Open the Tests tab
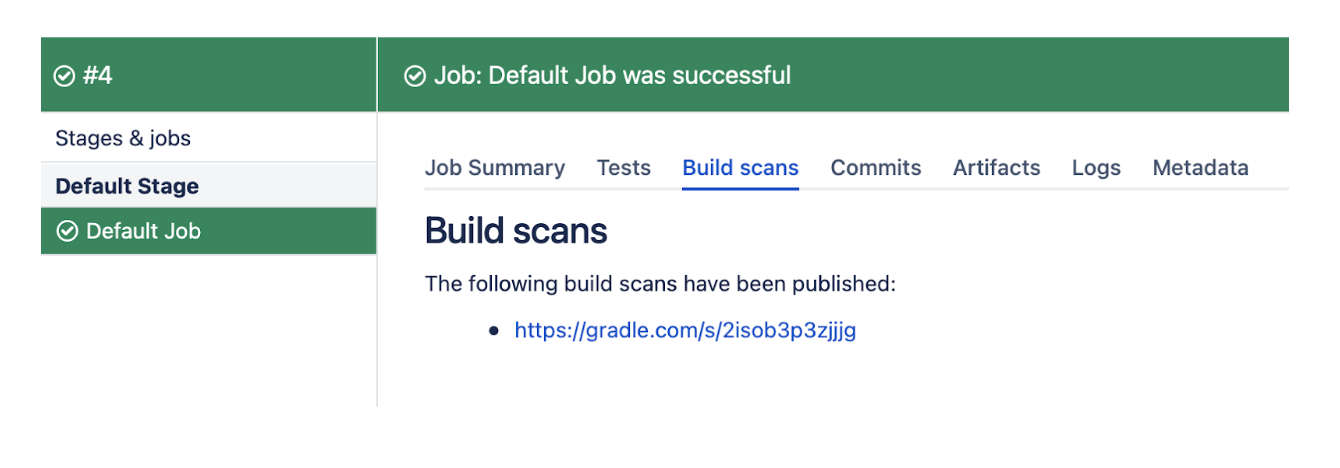This screenshot has height=468, width=1340. (624, 168)
